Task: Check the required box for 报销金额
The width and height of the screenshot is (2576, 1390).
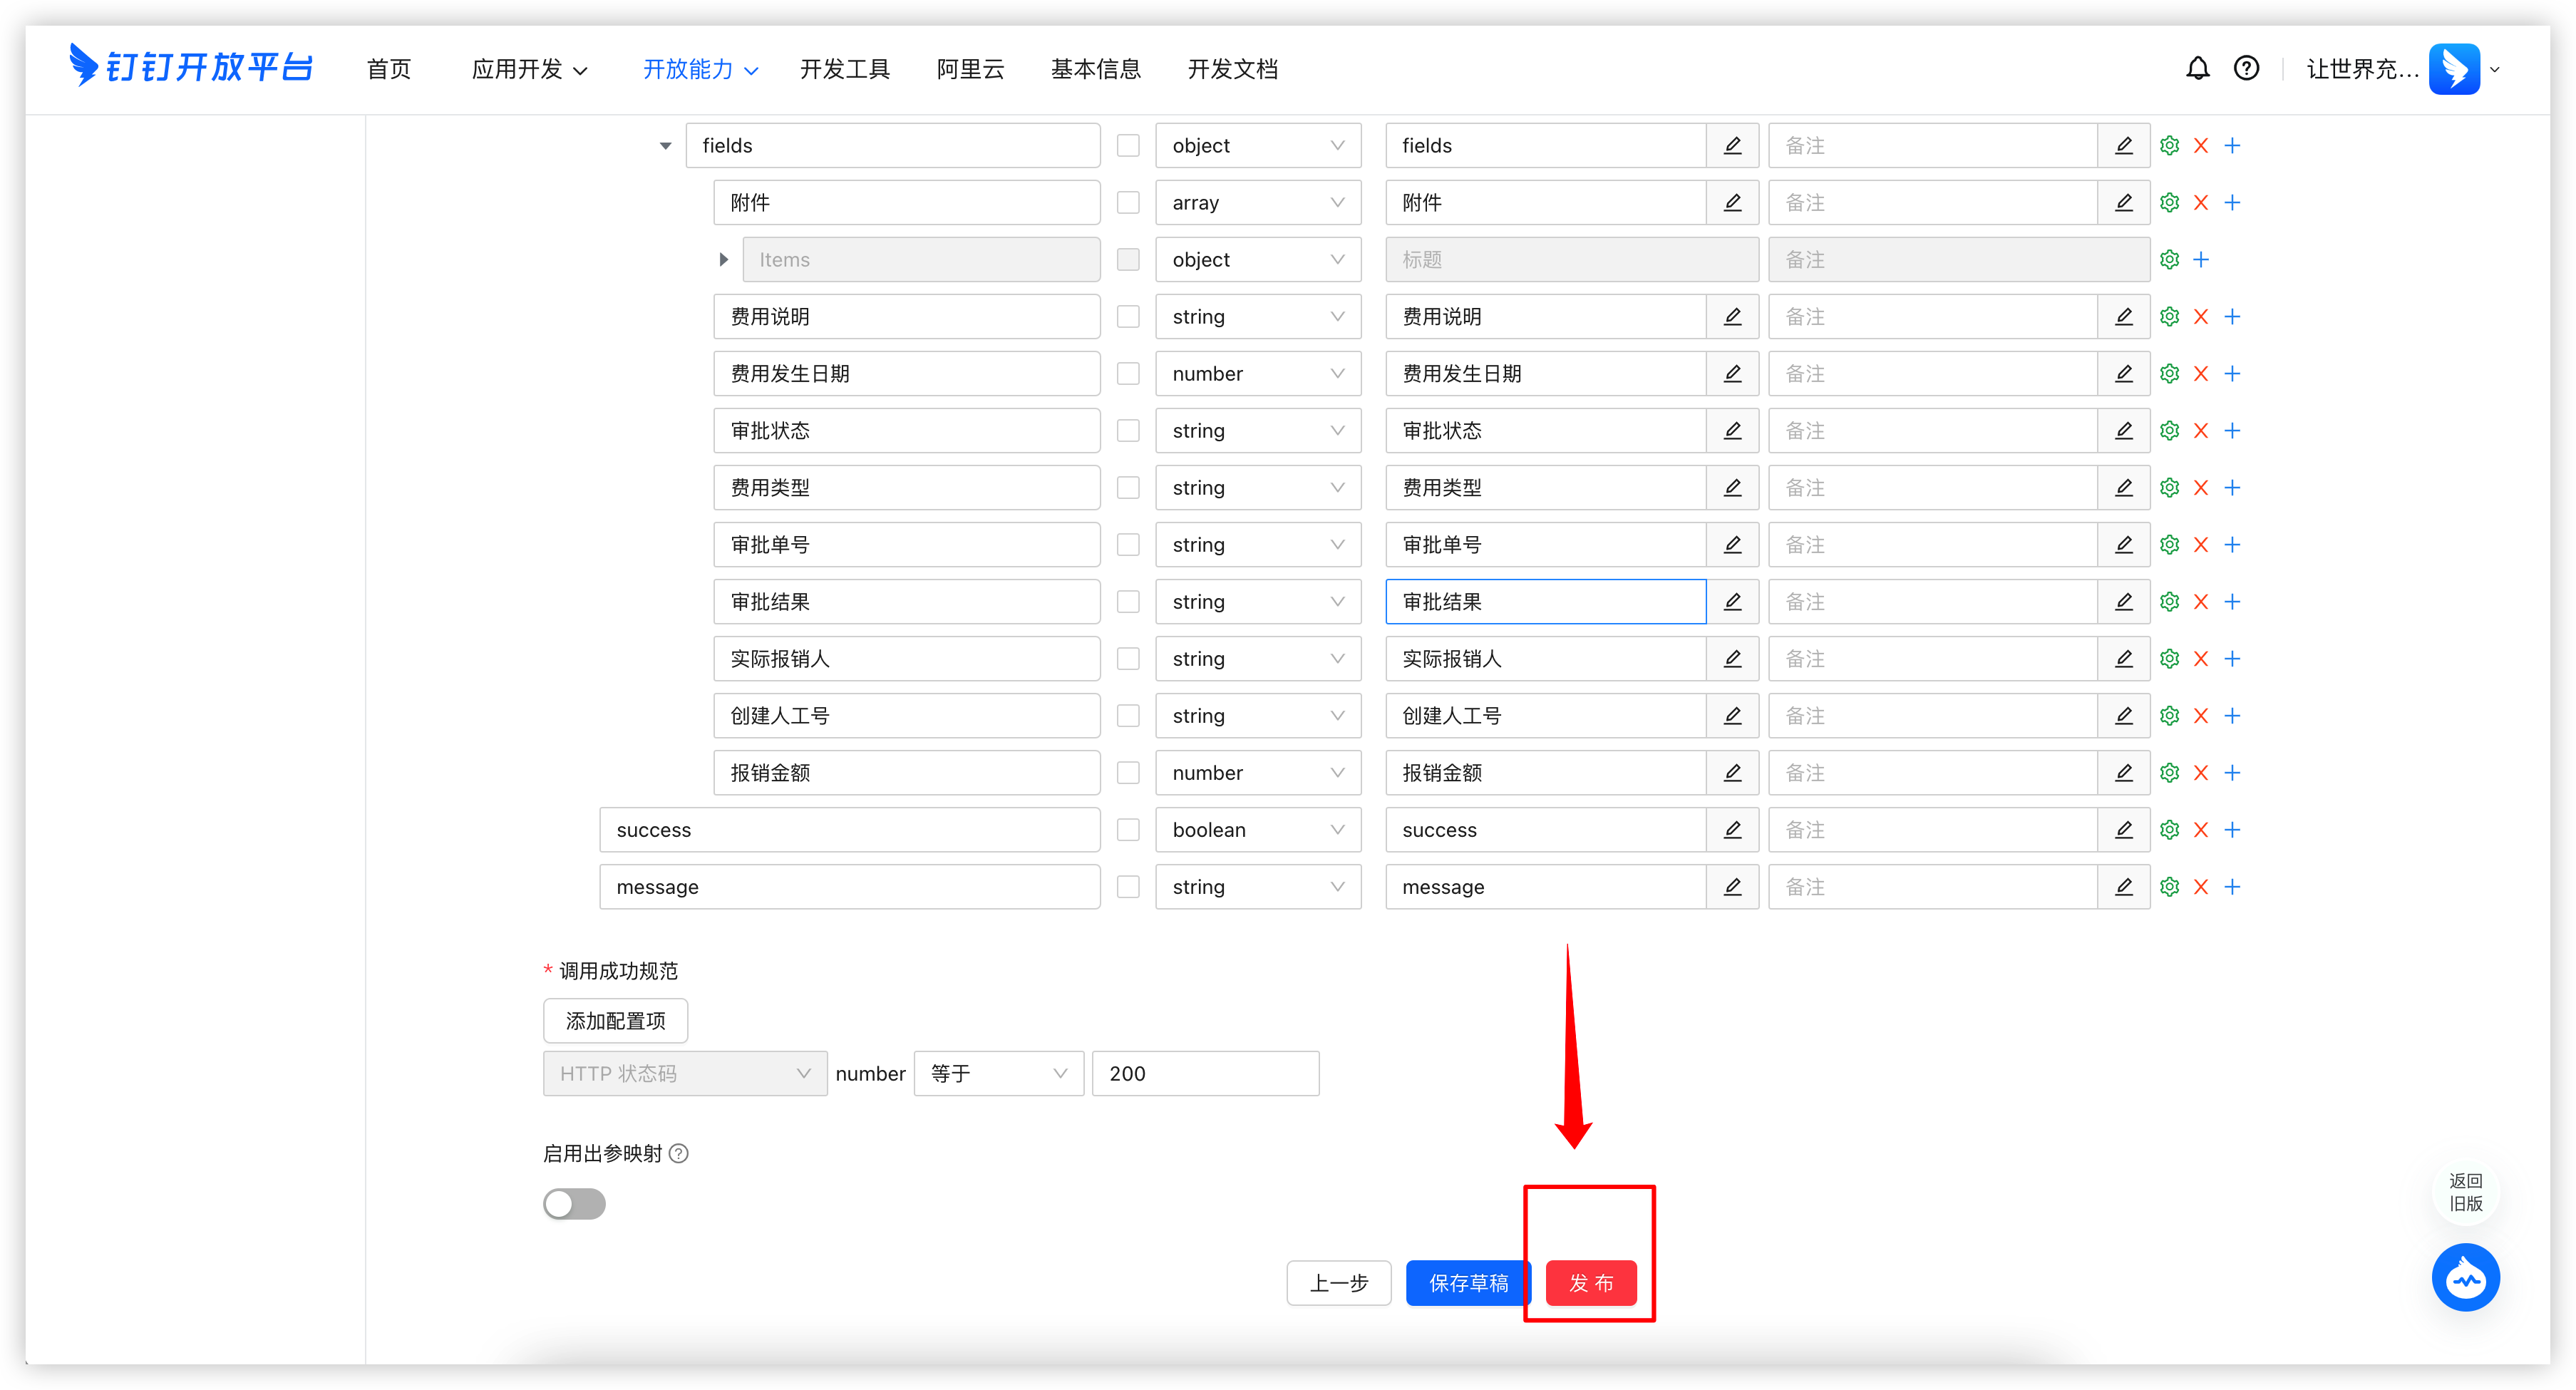Action: [x=1128, y=773]
